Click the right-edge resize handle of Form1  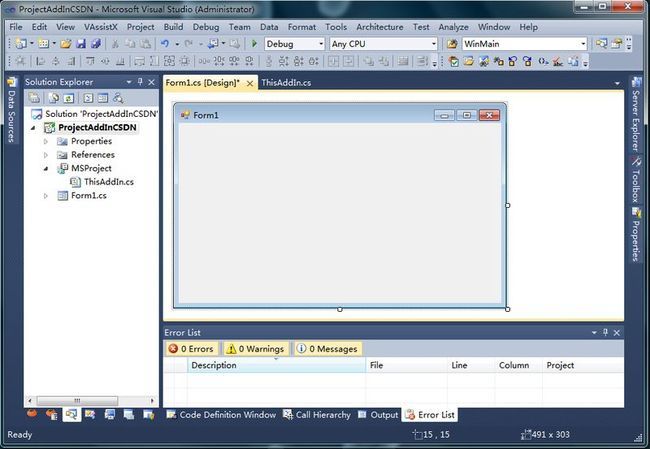[508, 205]
